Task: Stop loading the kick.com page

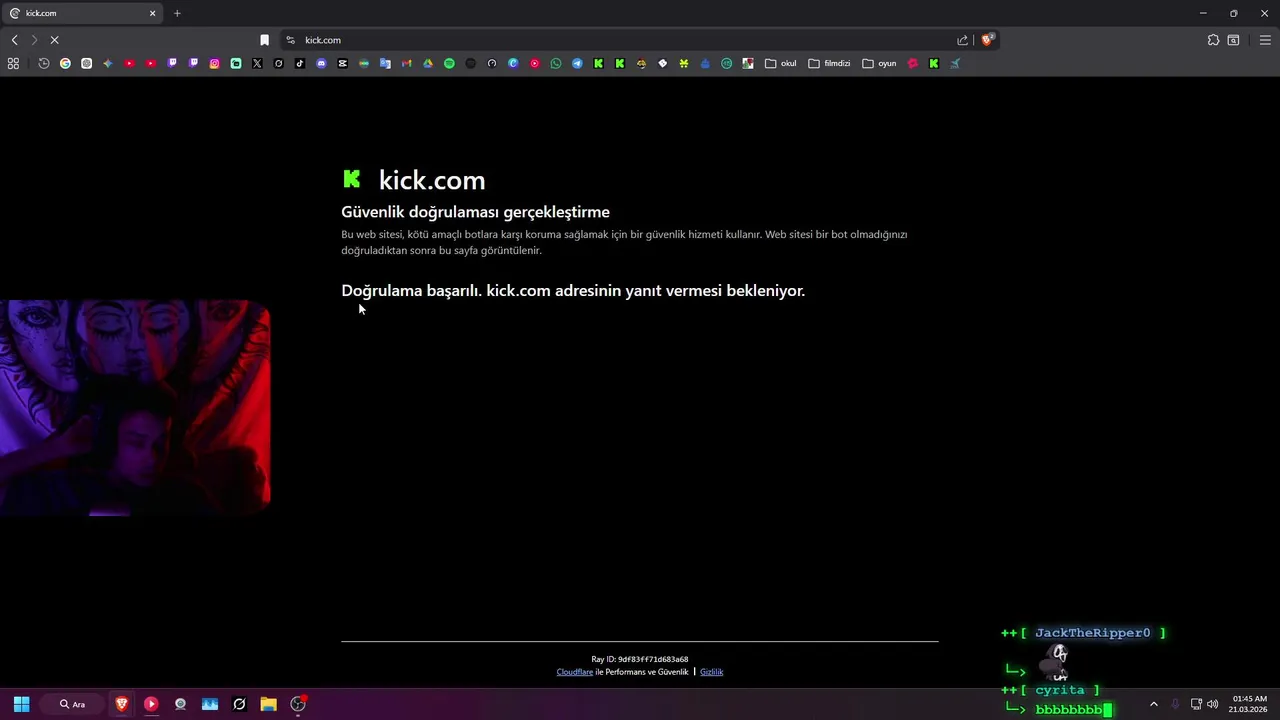Action: [55, 40]
